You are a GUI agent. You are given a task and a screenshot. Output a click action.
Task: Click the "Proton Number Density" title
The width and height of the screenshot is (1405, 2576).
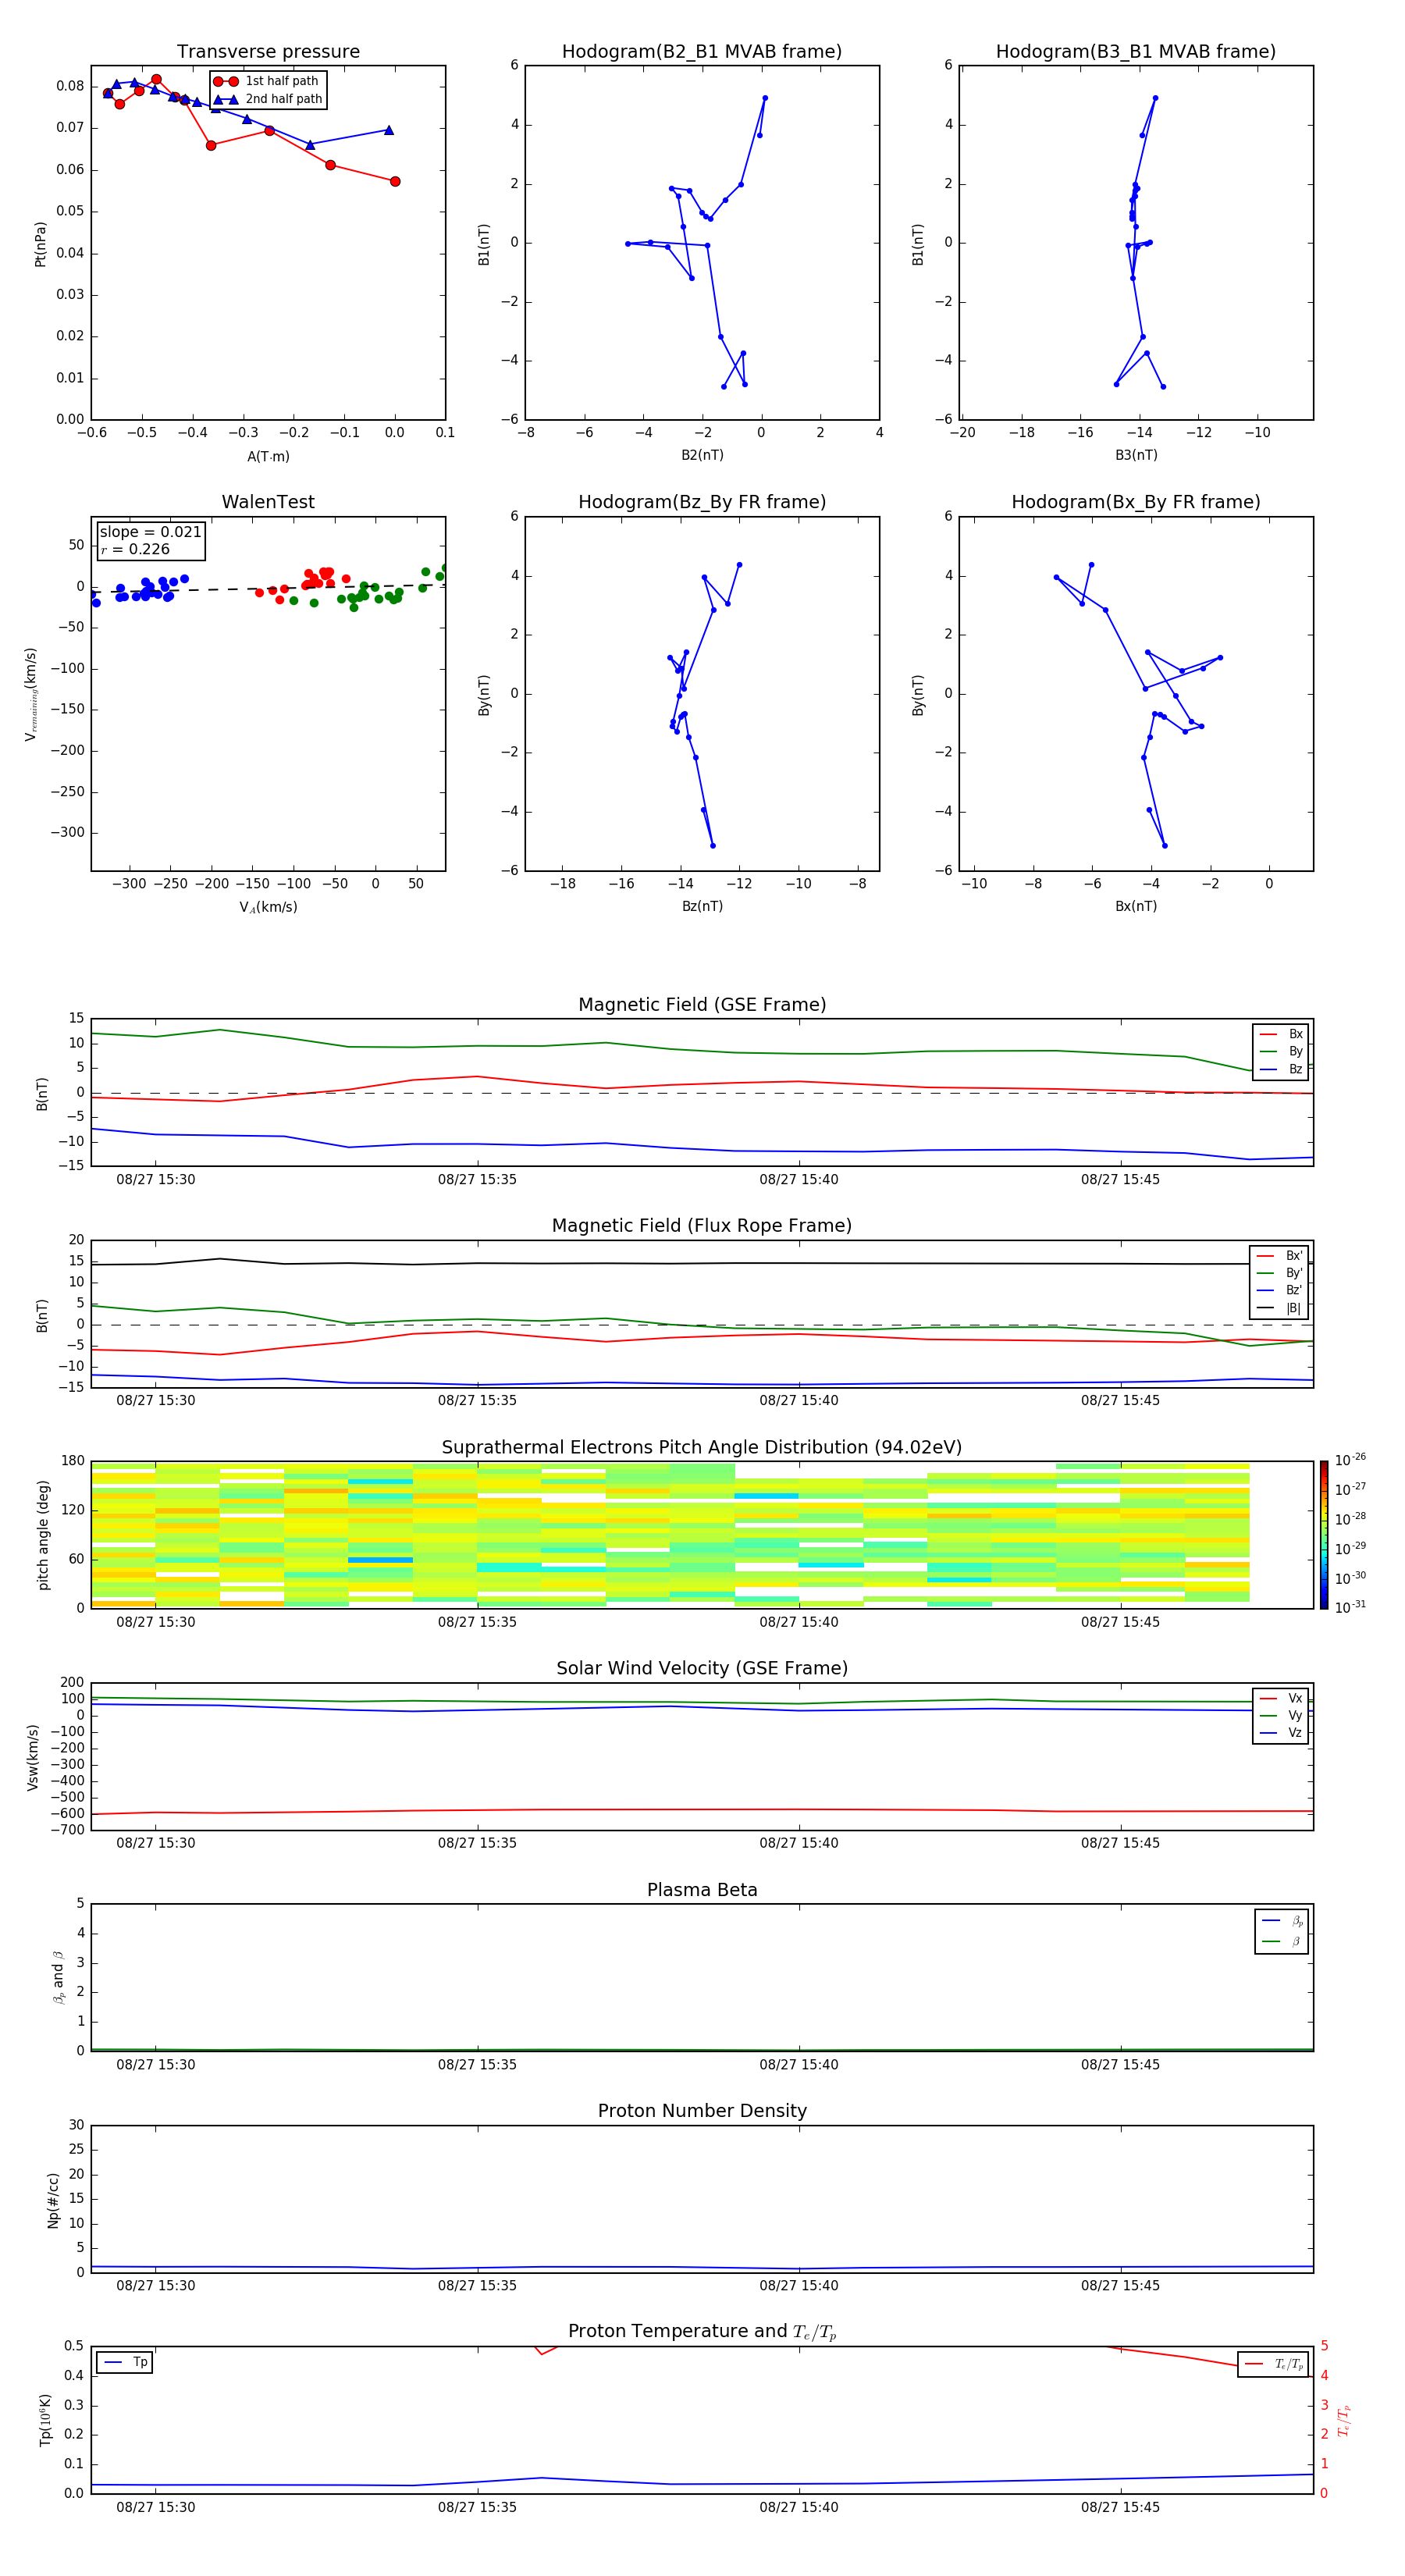pos(702,2112)
